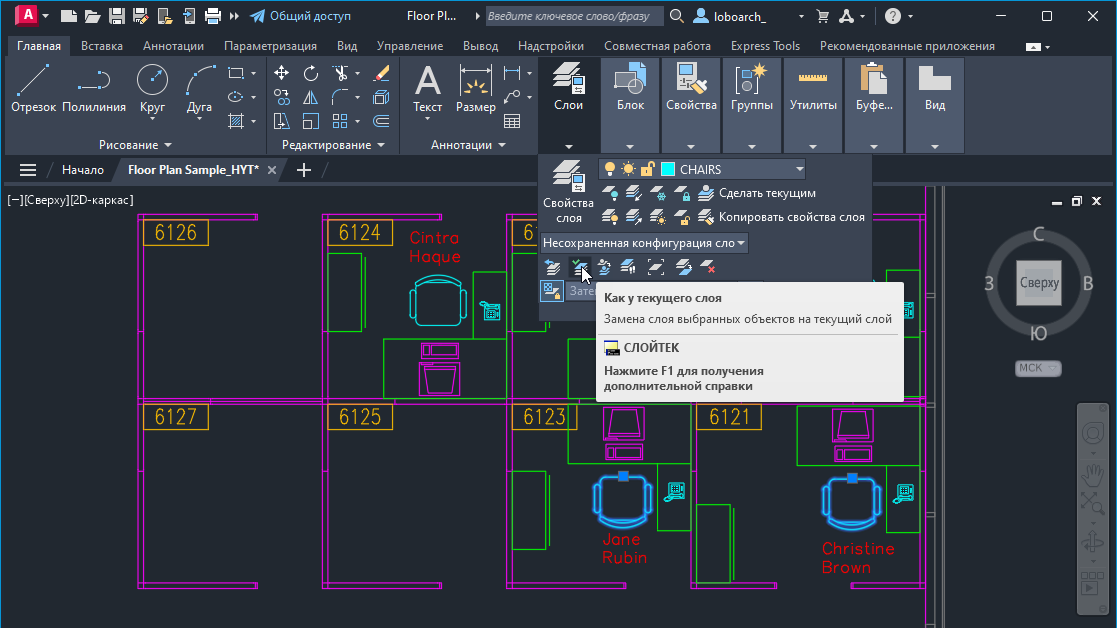1117x628 pixels.
Task: Click the Unlock layer icon
Action: 682,217
